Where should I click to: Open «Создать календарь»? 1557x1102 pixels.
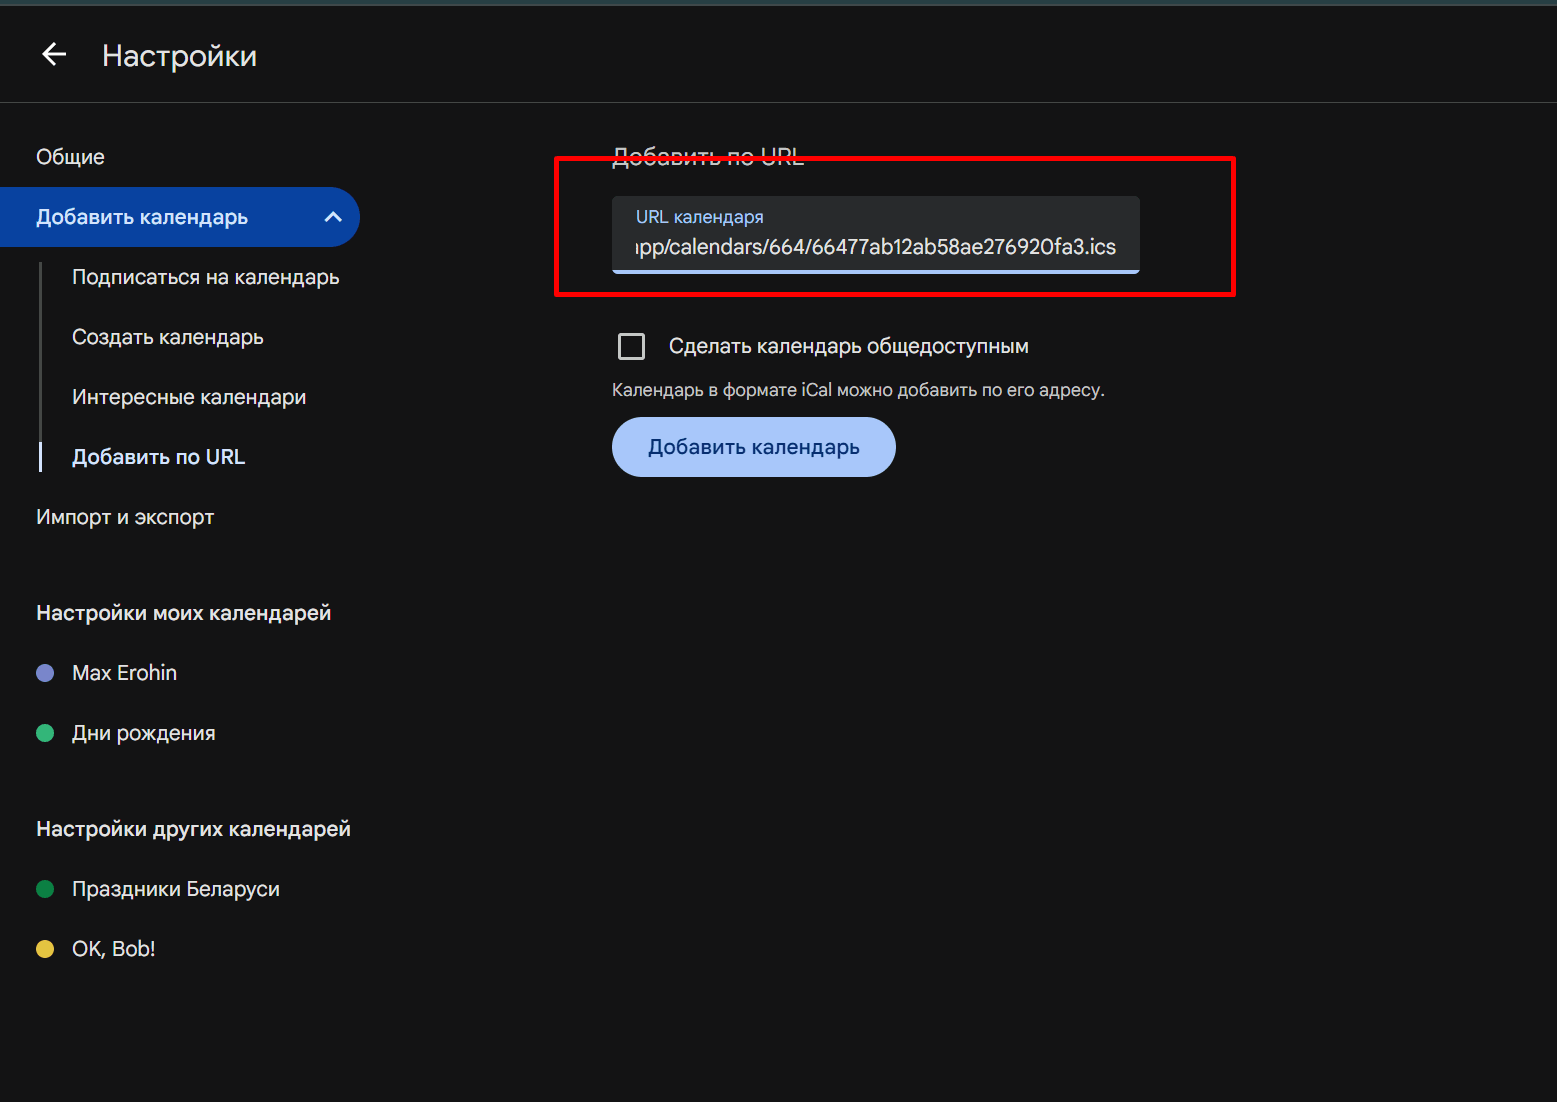coord(167,337)
